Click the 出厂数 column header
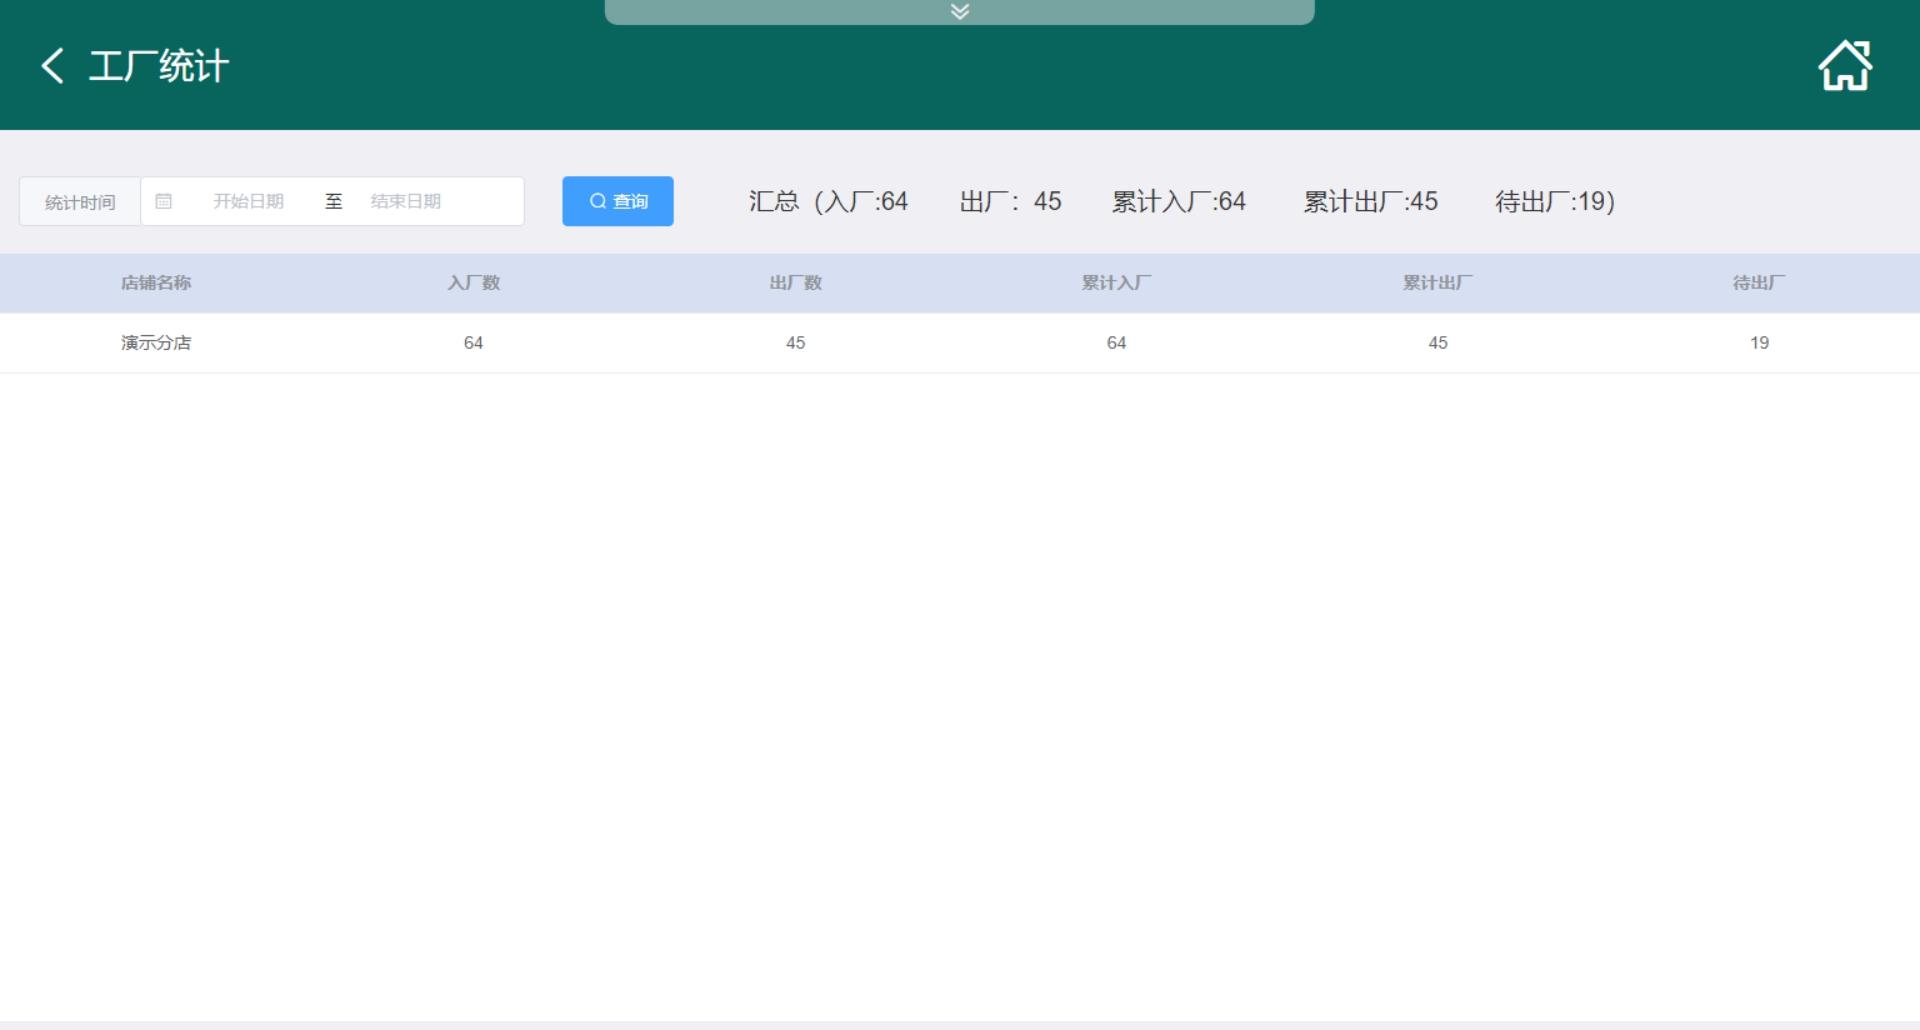This screenshot has height=1030, width=1920. click(796, 283)
